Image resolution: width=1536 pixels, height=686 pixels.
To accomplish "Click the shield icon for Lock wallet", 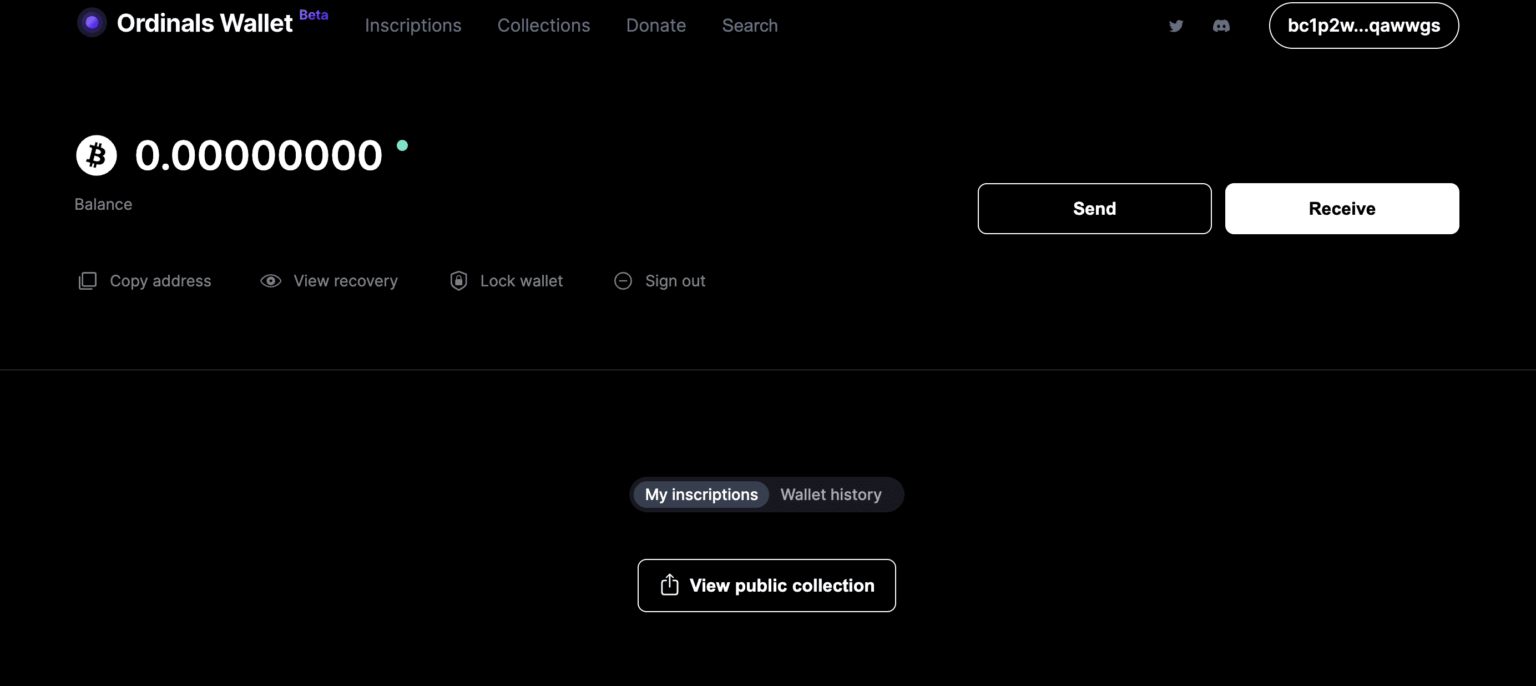I will point(458,281).
